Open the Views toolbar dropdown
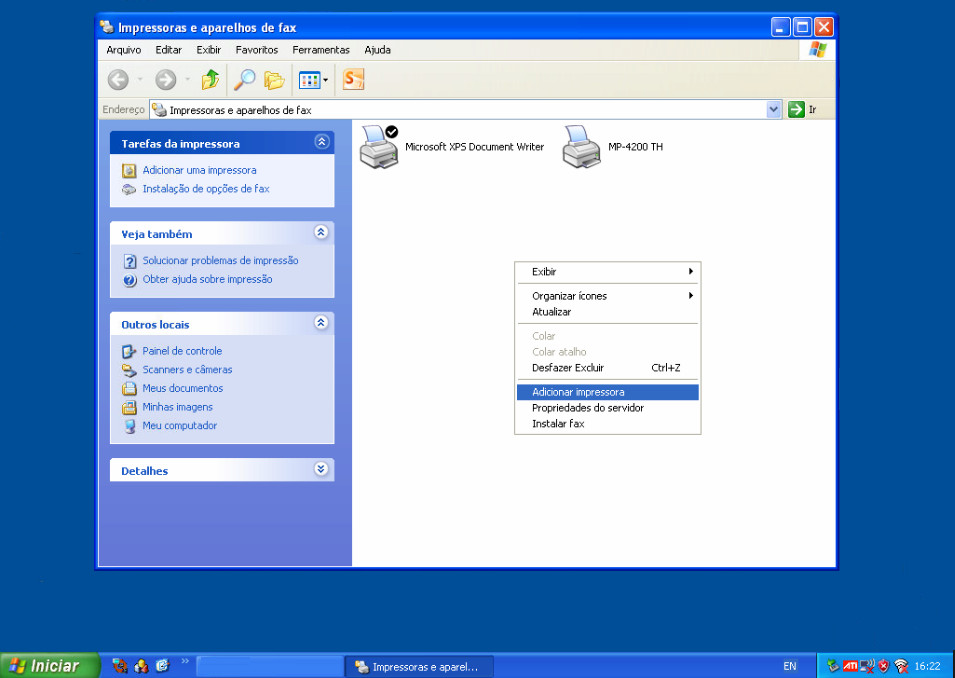The width and height of the screenshot is (955, 678). tap(314, 80)
